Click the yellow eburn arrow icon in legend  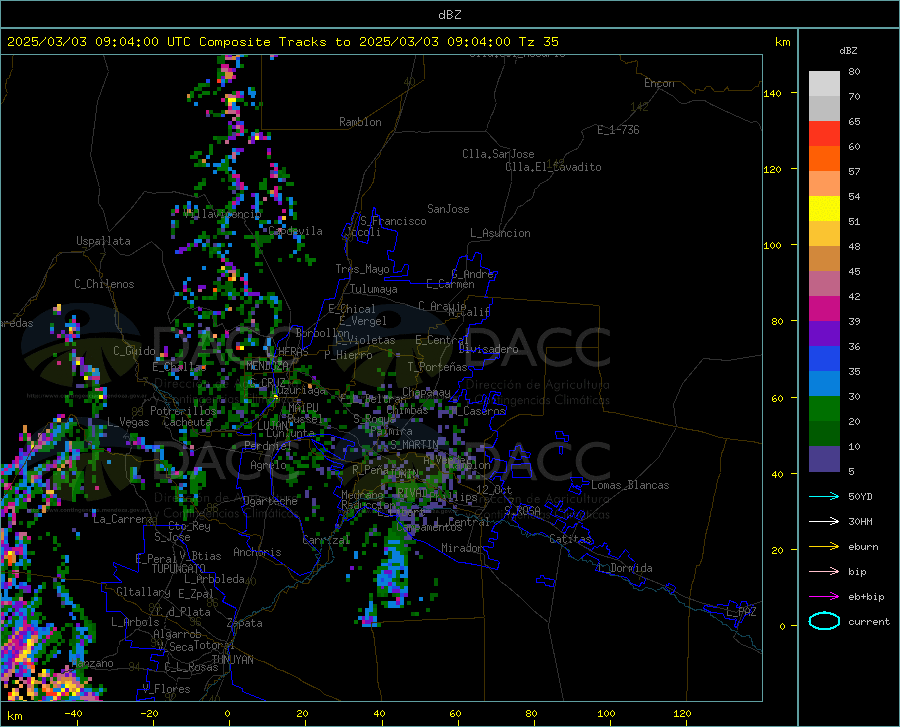point(824,546)
